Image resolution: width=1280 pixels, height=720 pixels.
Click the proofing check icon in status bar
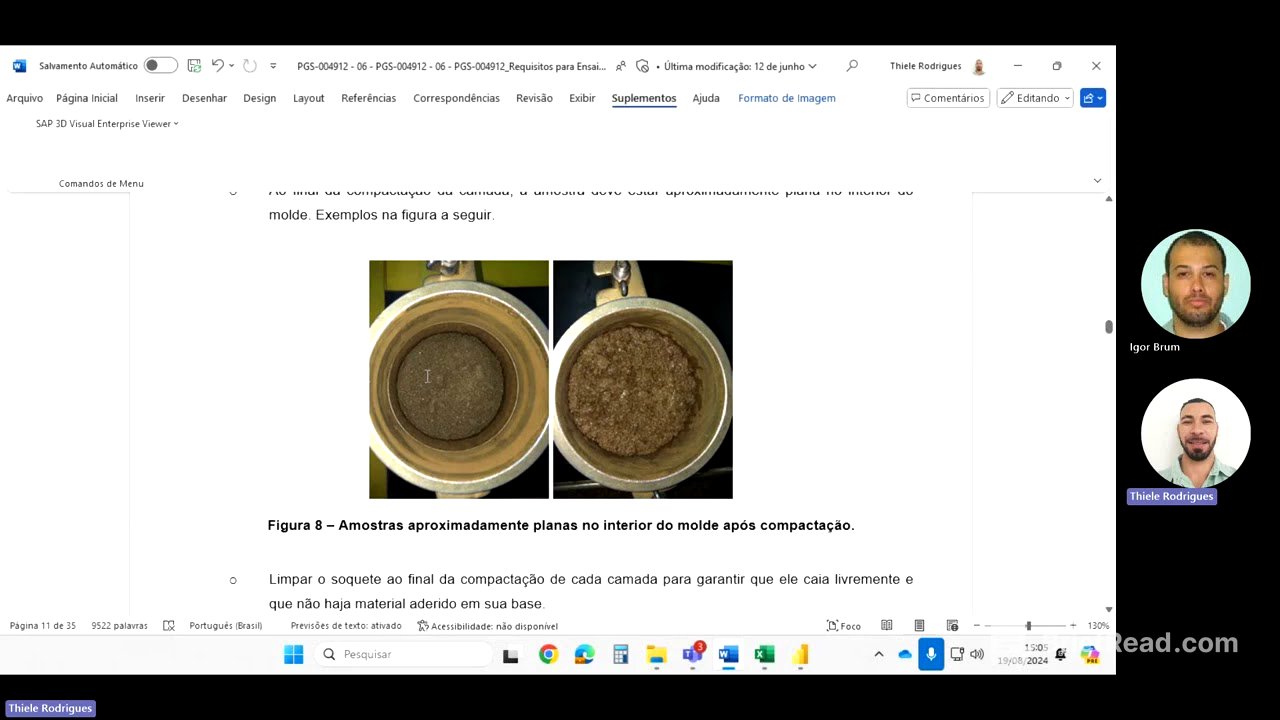(169, 626)
